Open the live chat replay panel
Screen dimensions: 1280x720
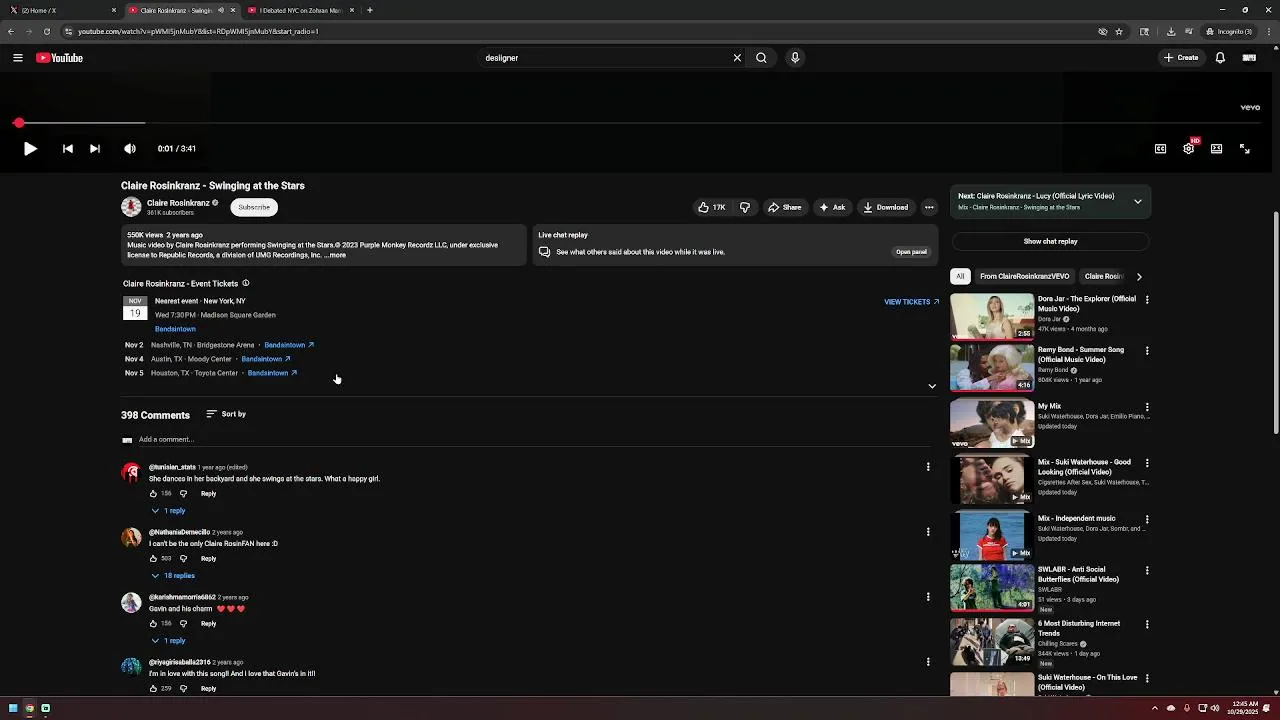point(911,252)
